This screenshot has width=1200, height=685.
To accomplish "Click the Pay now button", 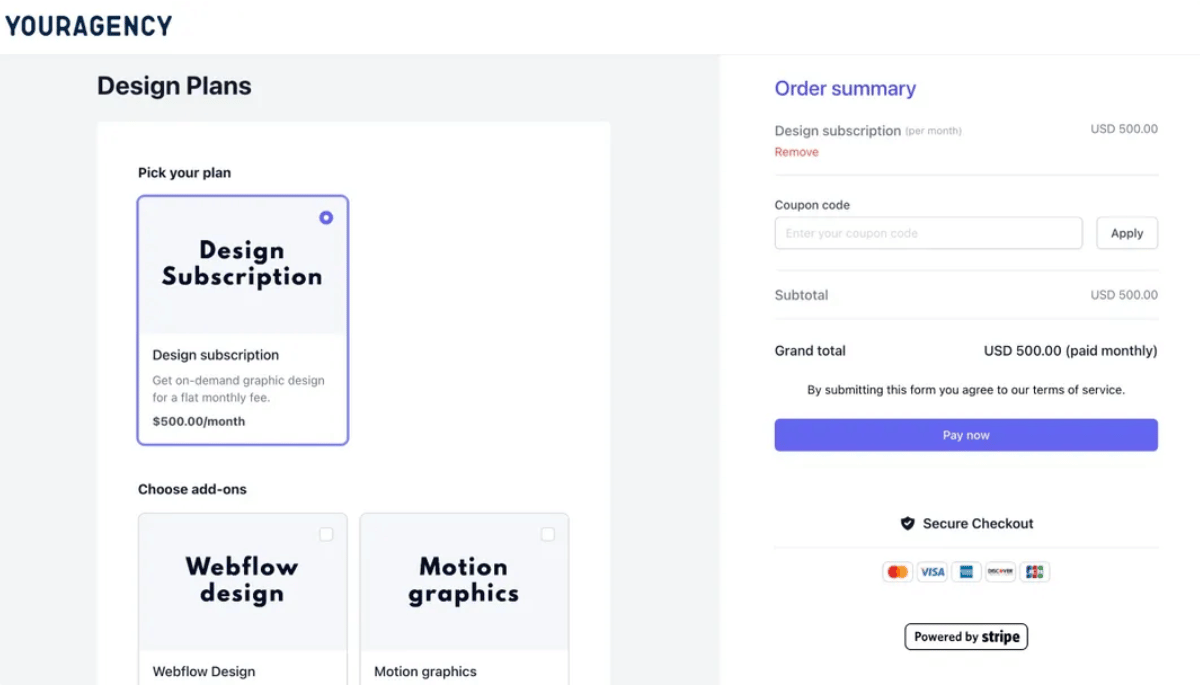I will (966, 434).
